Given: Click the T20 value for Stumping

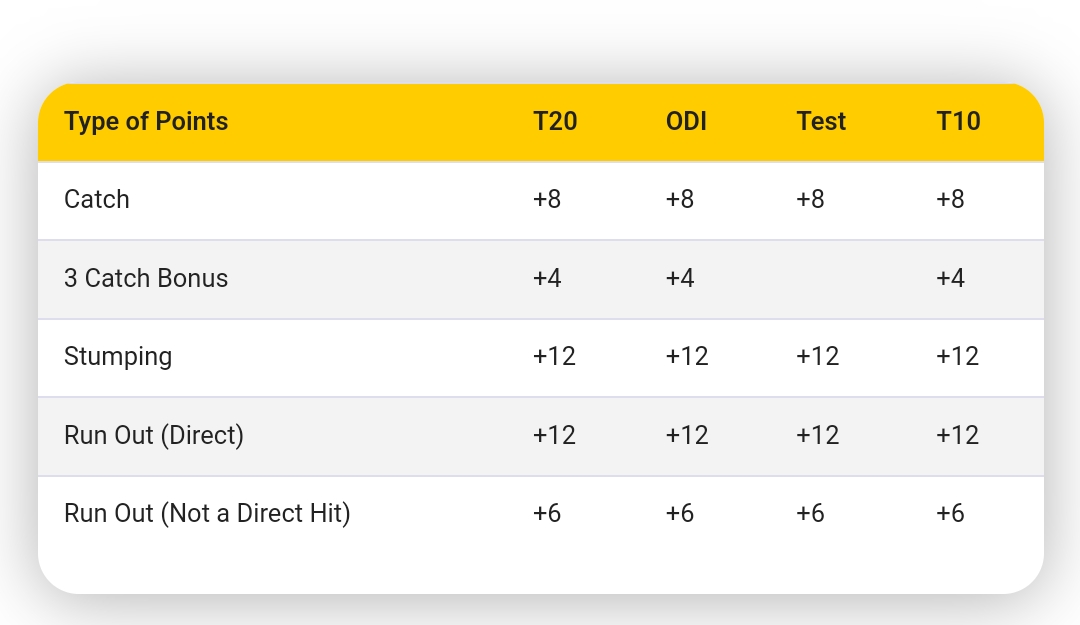Looking at the screenshot, I should point(554,356).
